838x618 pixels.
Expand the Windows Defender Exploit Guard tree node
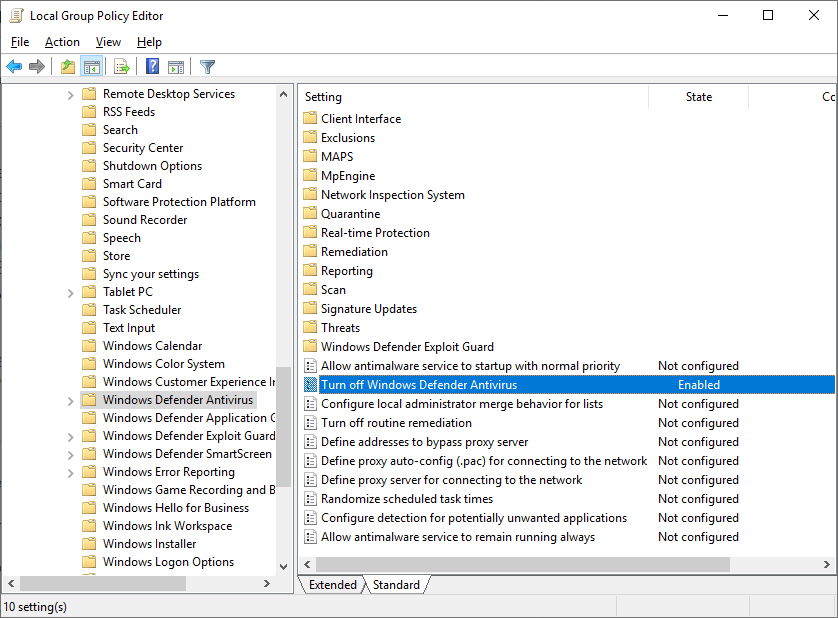71,437
